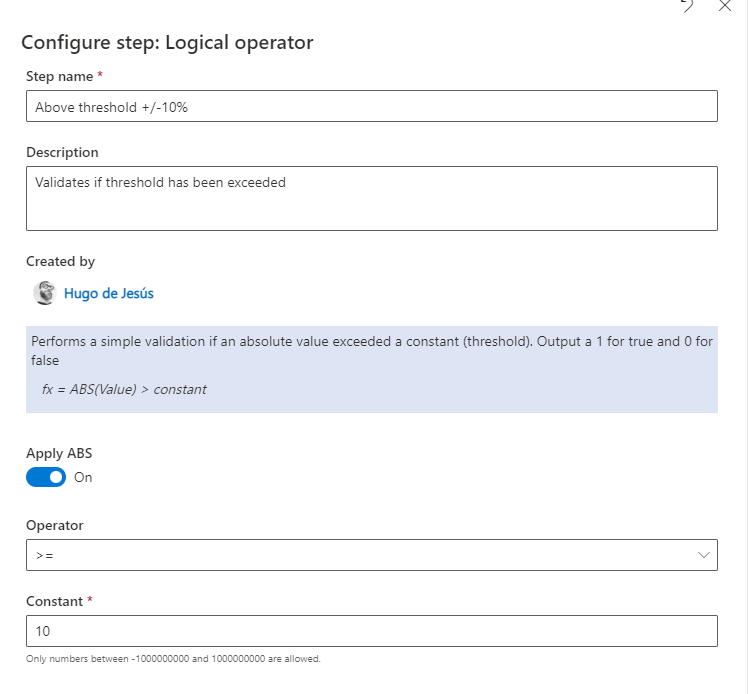Image resolution: width=748 pixels, height=694 pixels.
Task: Close the Configure step panel
Action: 725,5
